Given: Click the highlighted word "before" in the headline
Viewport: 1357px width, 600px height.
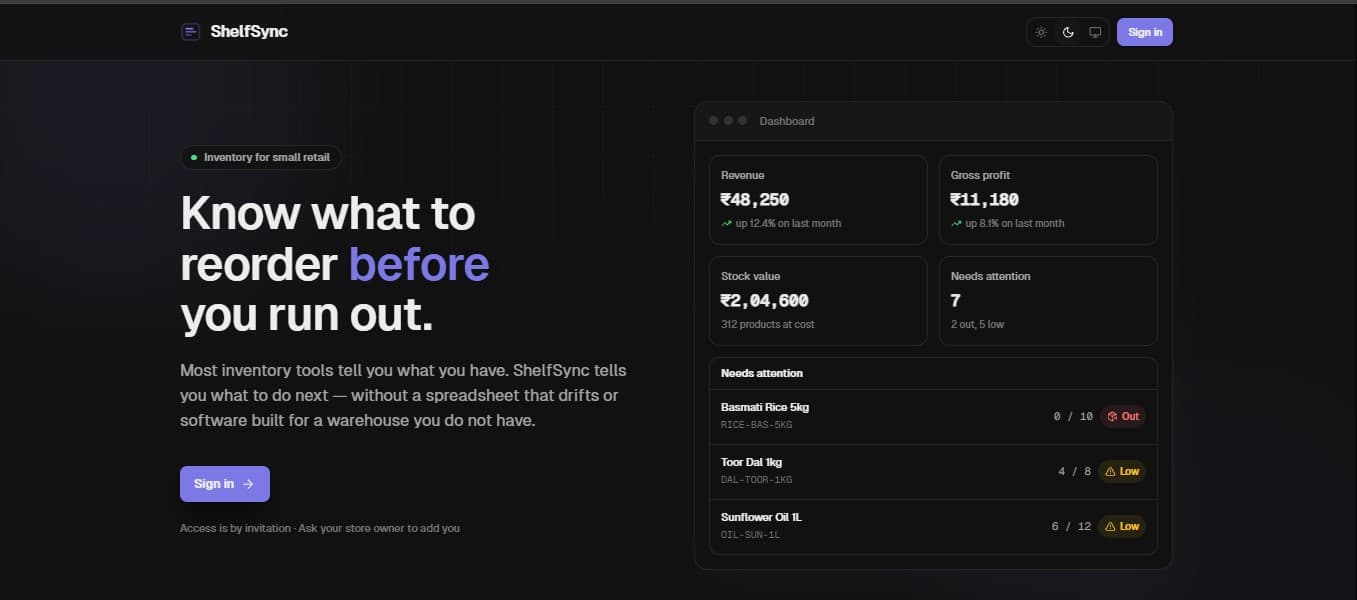Looking at the screenshot, I should (419, 265).
